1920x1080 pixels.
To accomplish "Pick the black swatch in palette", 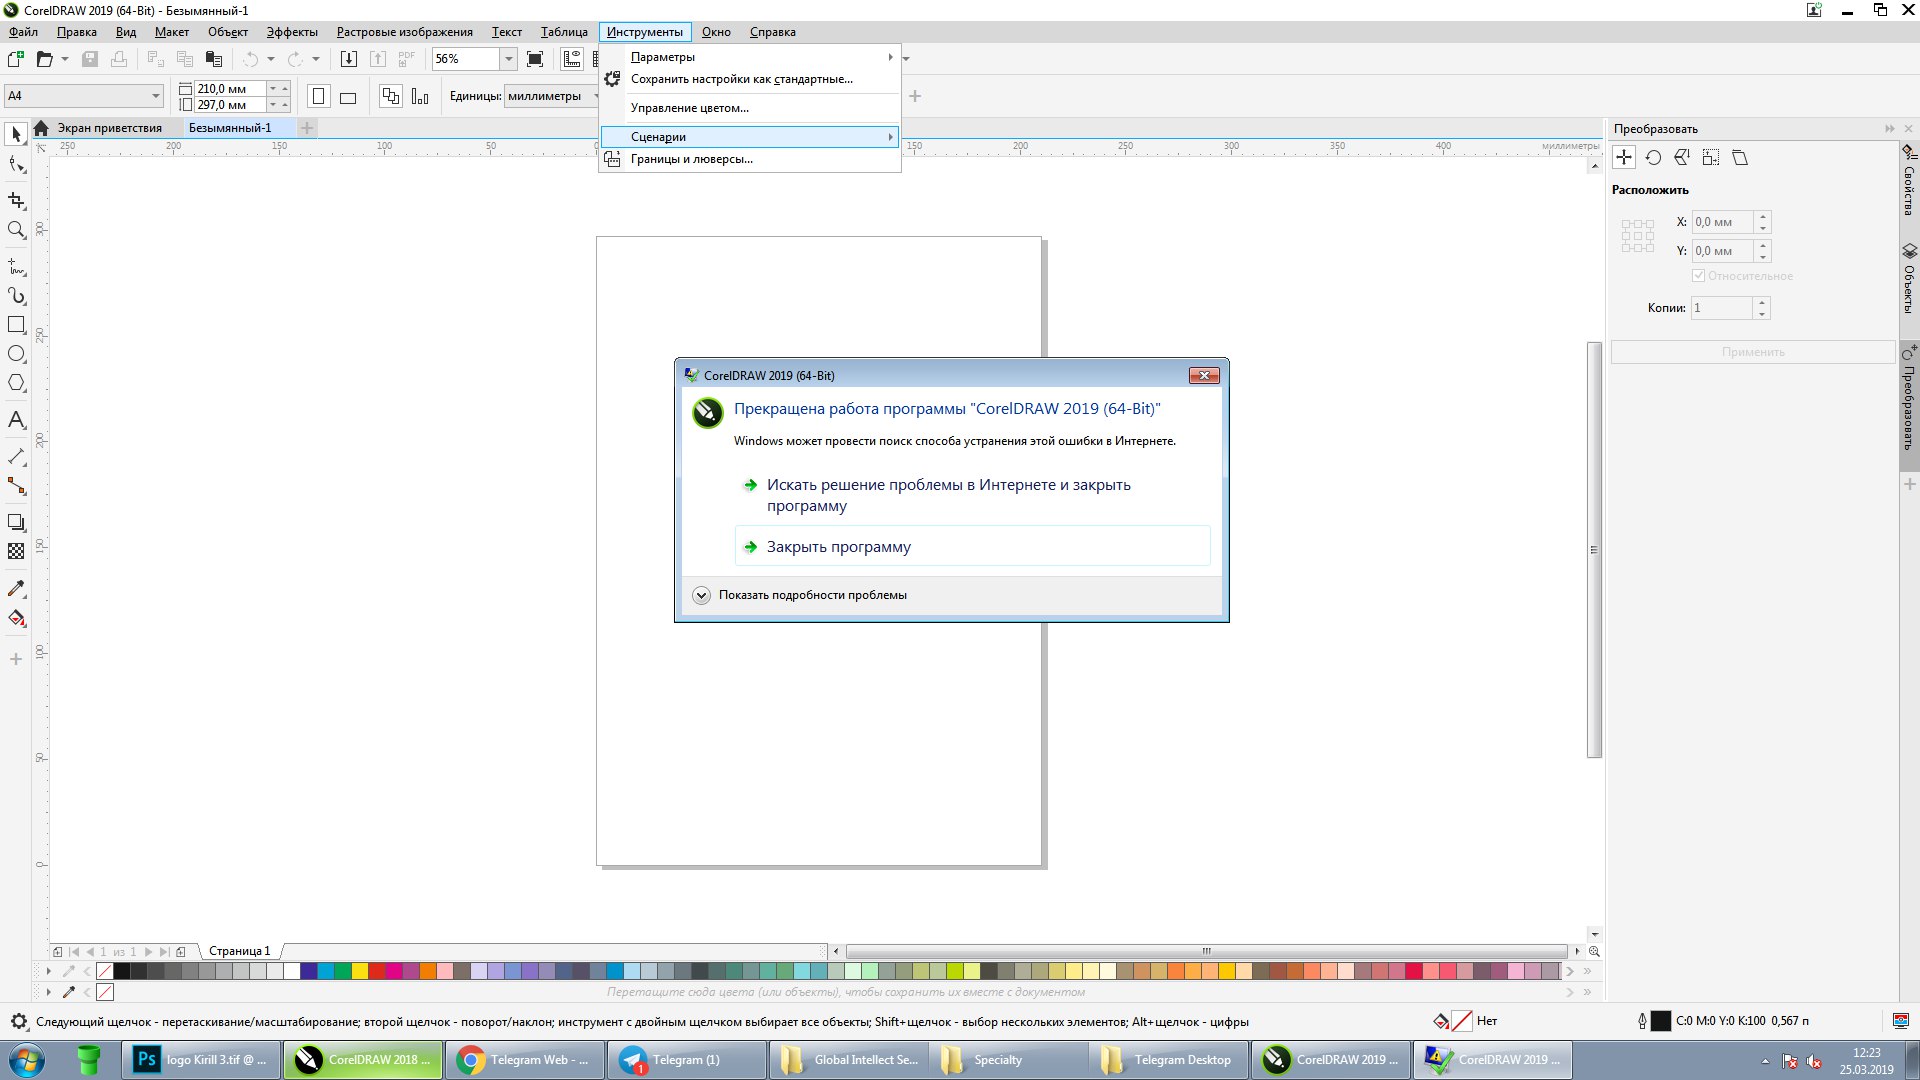I will (122, 971).
